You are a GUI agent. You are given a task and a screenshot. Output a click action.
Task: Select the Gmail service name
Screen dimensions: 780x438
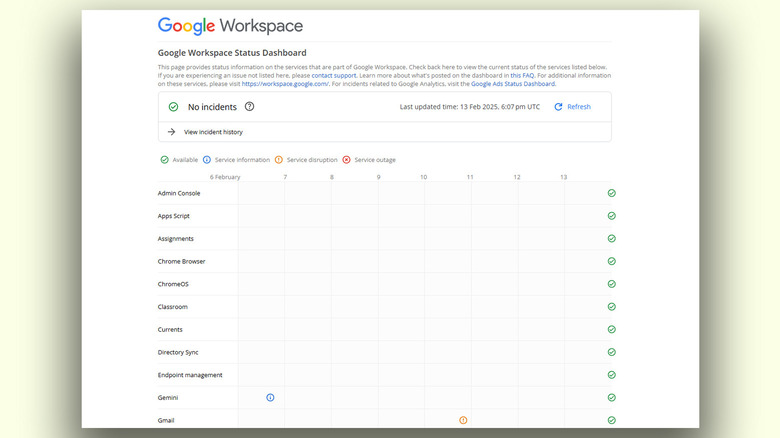coord(166,421)
